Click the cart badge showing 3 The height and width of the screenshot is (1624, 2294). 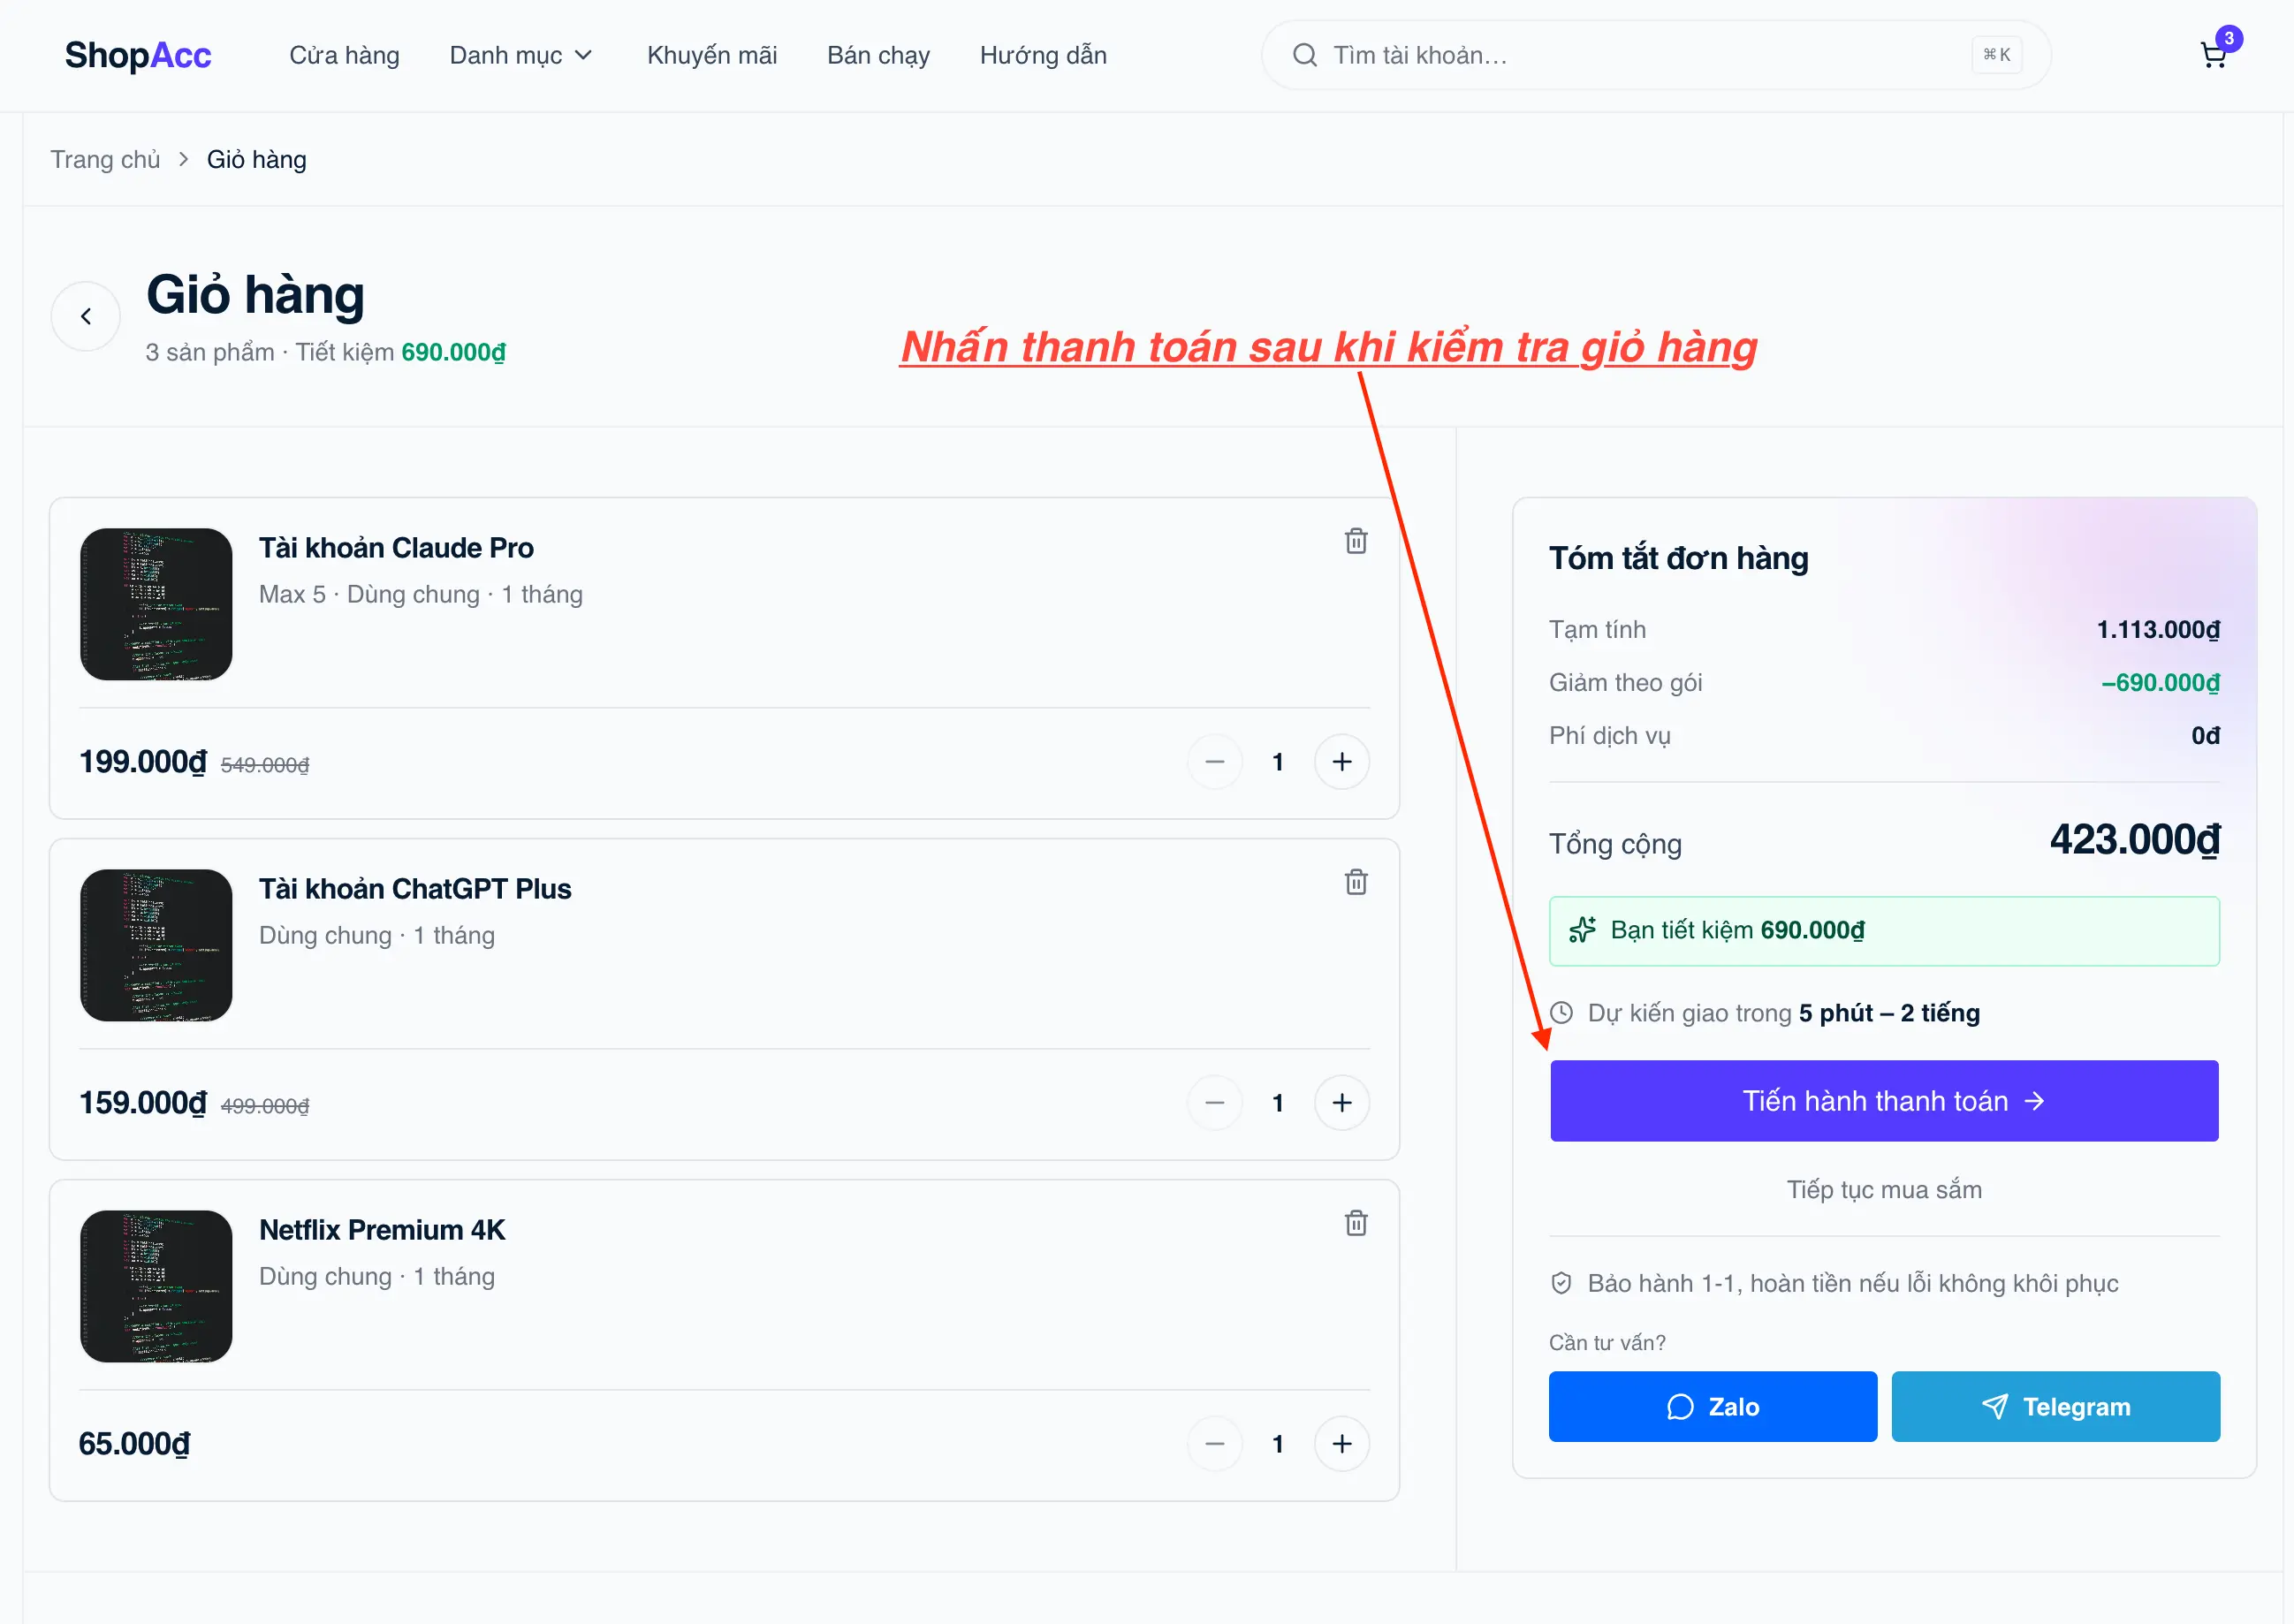pos(2228,39)
